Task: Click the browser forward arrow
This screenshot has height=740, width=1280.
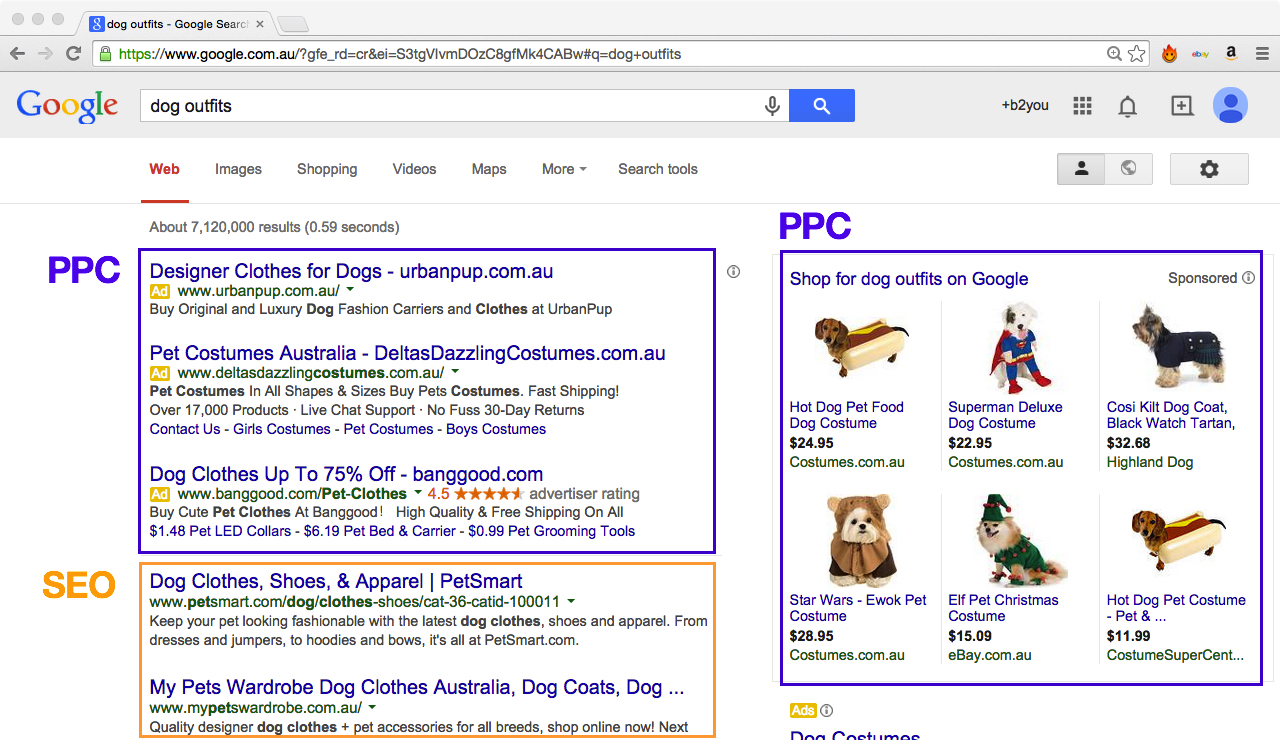Action: [46, 54]
